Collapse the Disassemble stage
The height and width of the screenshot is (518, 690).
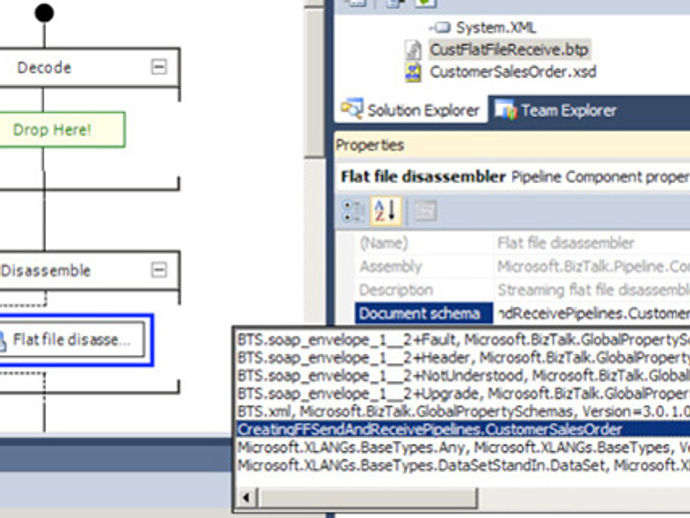[159, 269]
